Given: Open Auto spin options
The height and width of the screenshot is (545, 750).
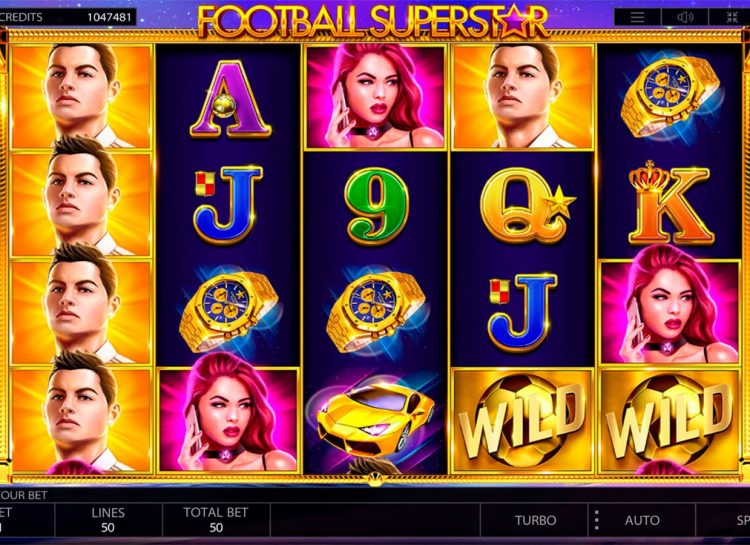Looking at the screenshot, I should tap(642, 520).
